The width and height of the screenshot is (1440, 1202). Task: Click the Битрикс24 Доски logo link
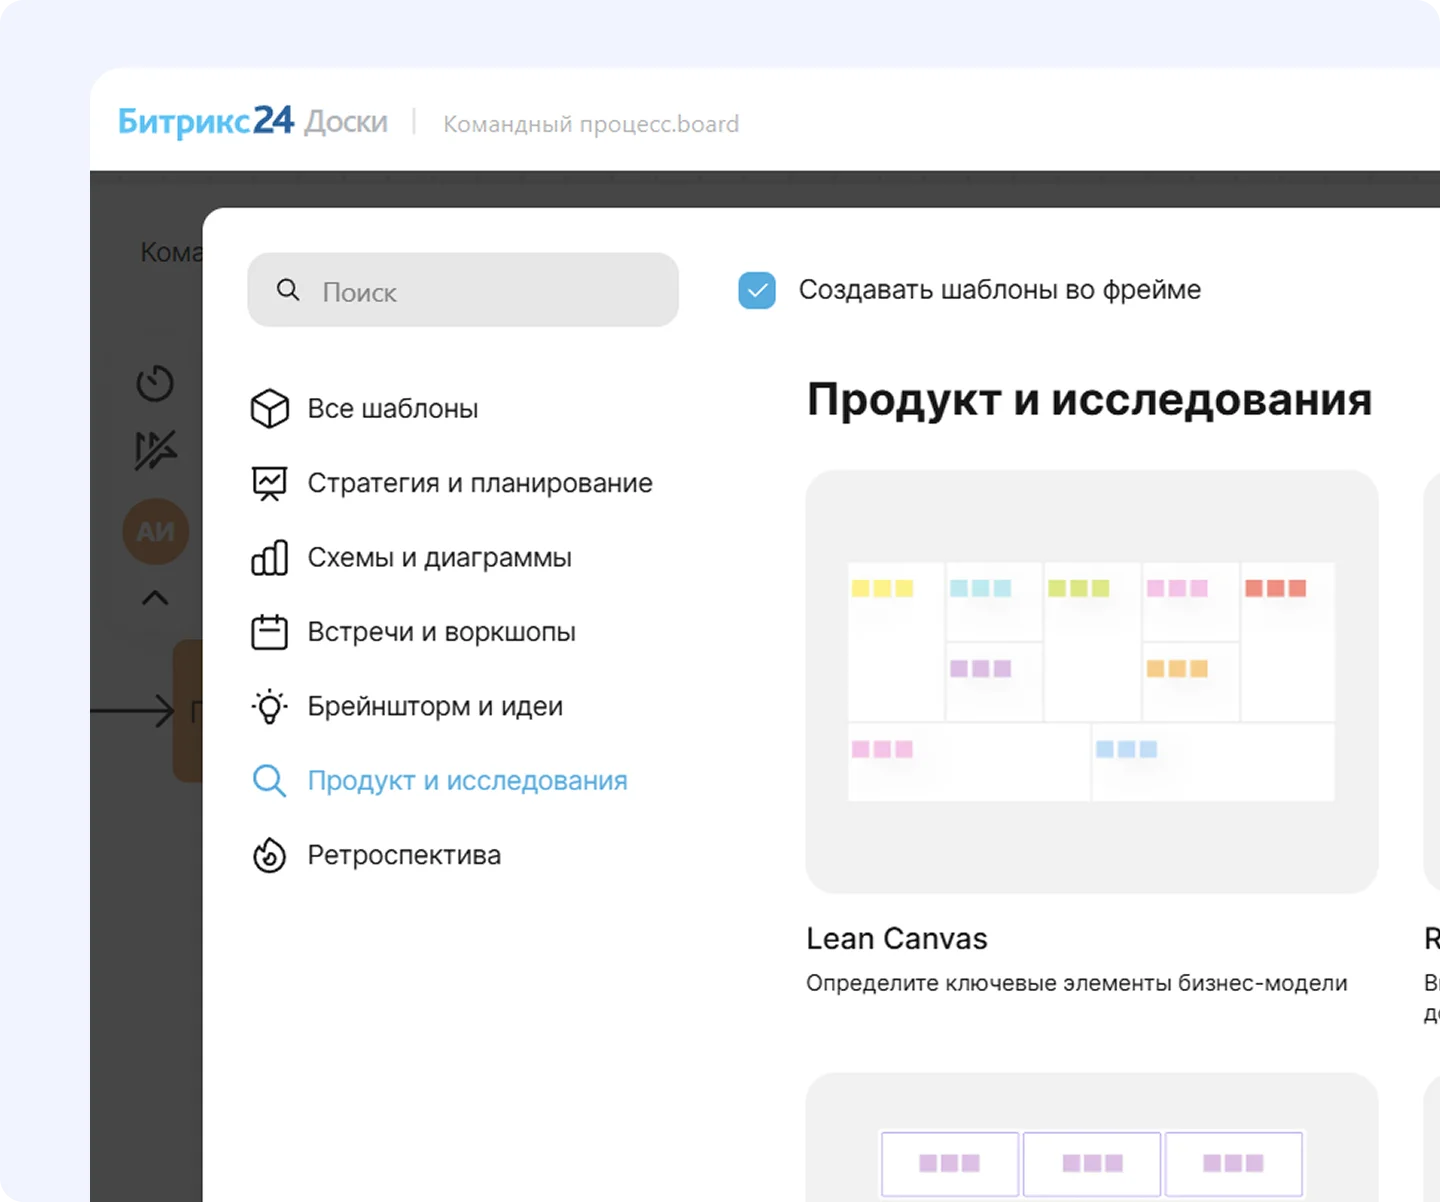(252, 122)
